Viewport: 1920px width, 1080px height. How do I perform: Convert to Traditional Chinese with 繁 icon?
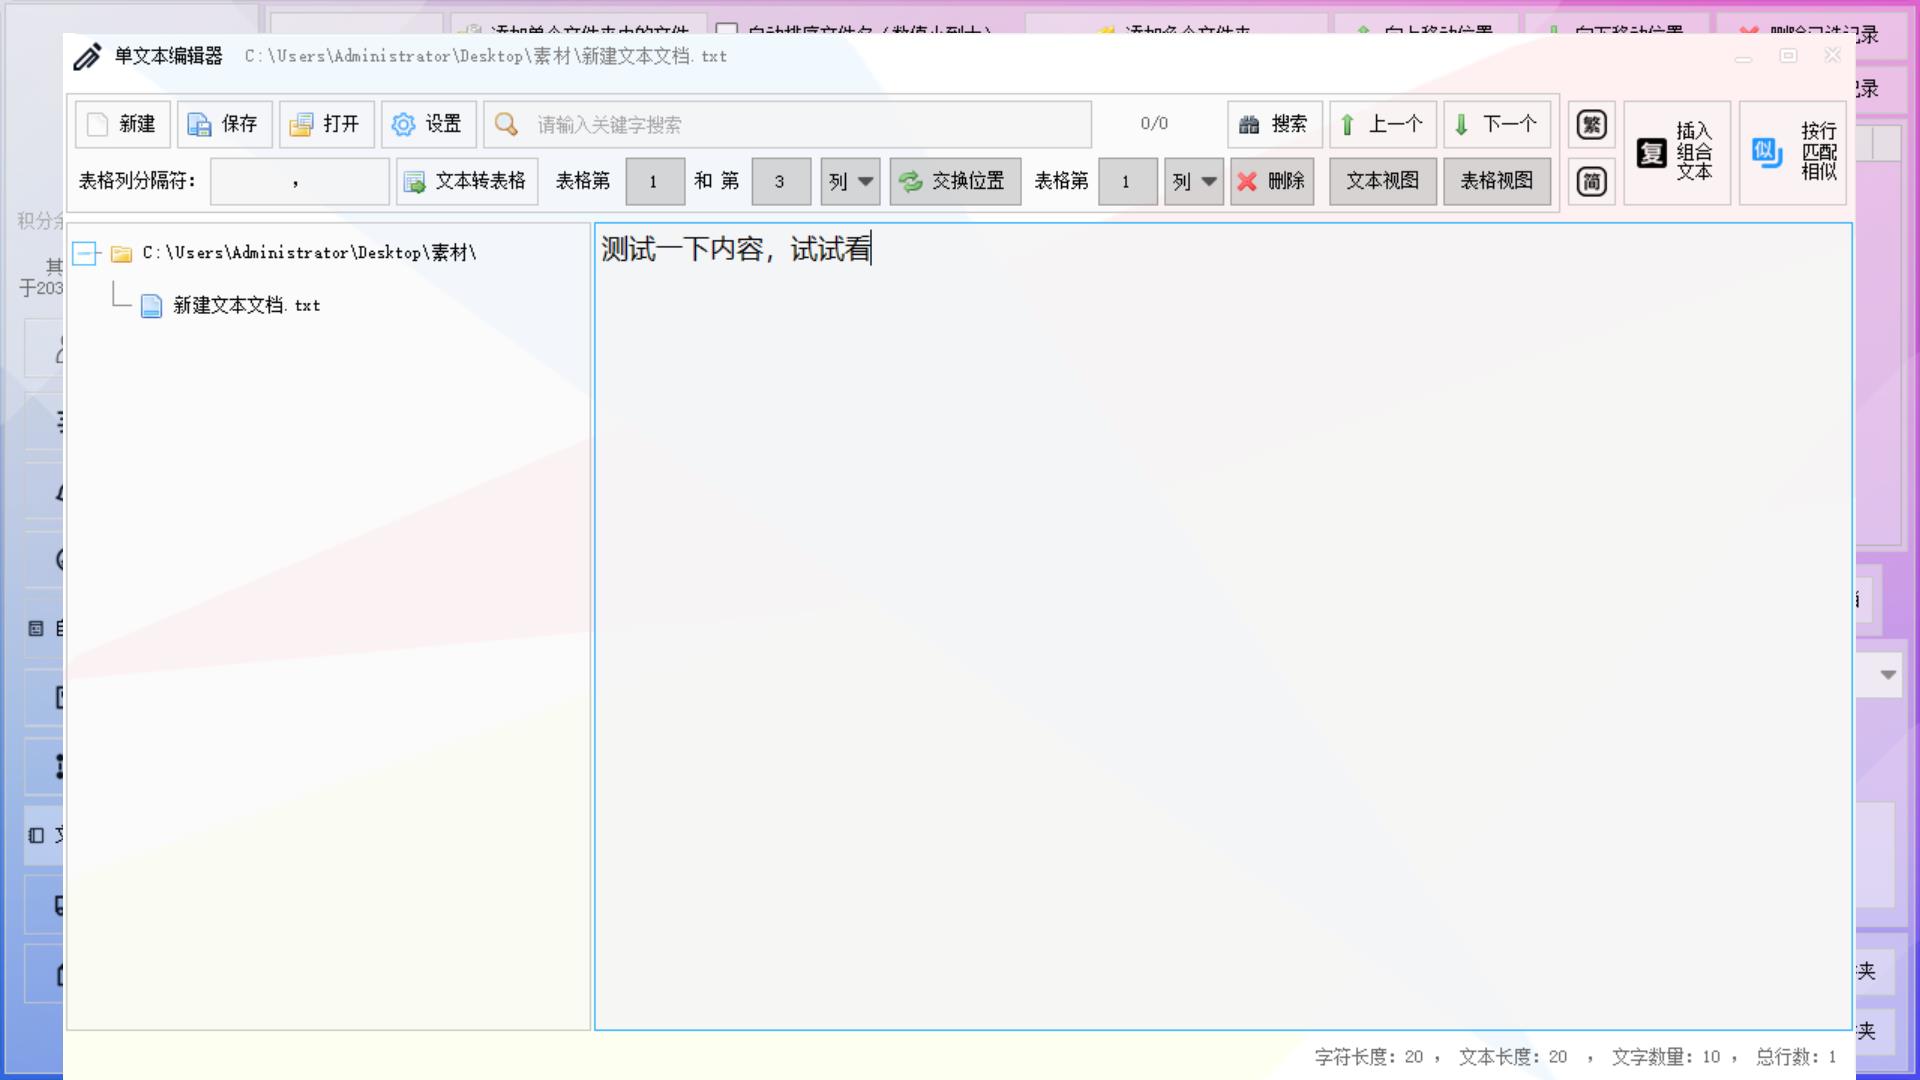click(x=1591, y=125)
